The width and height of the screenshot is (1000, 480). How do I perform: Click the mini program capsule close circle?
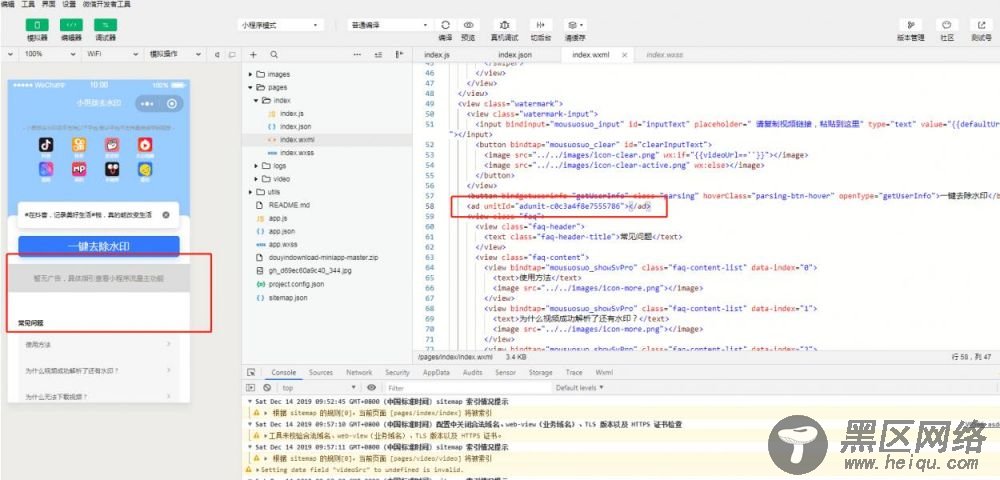click(x=172, y=104)
